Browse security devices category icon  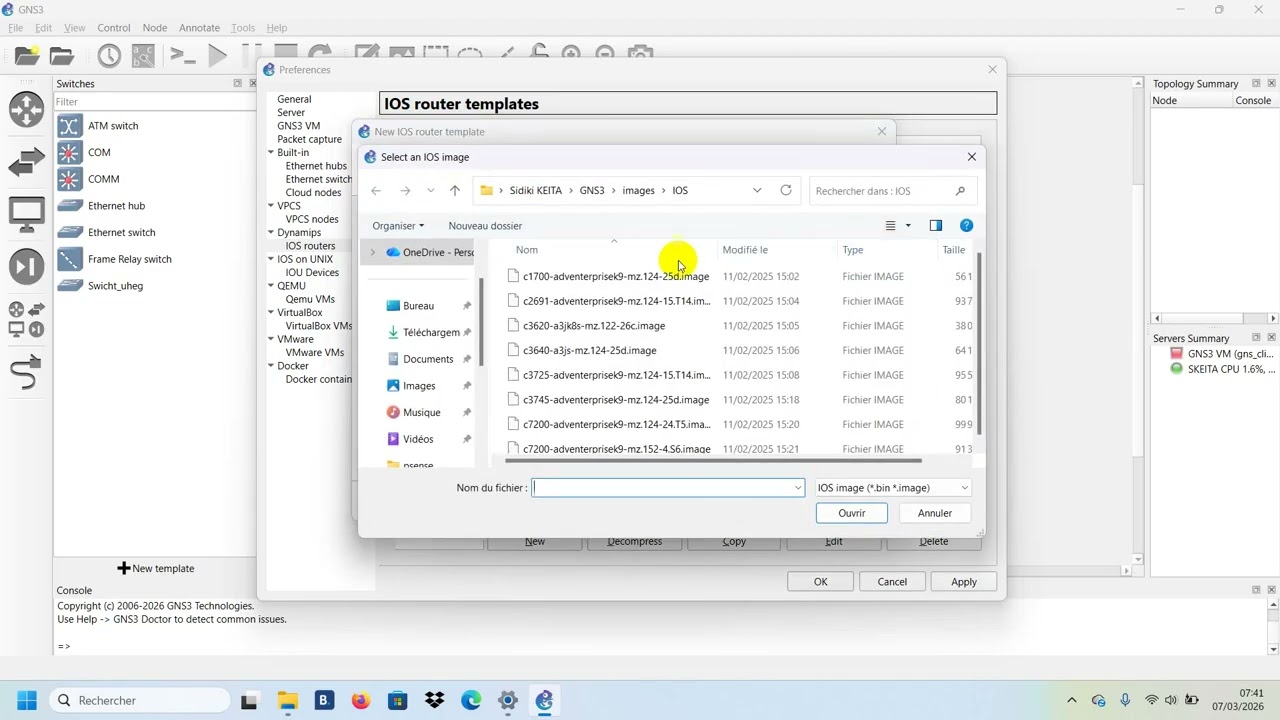point(27,266)
